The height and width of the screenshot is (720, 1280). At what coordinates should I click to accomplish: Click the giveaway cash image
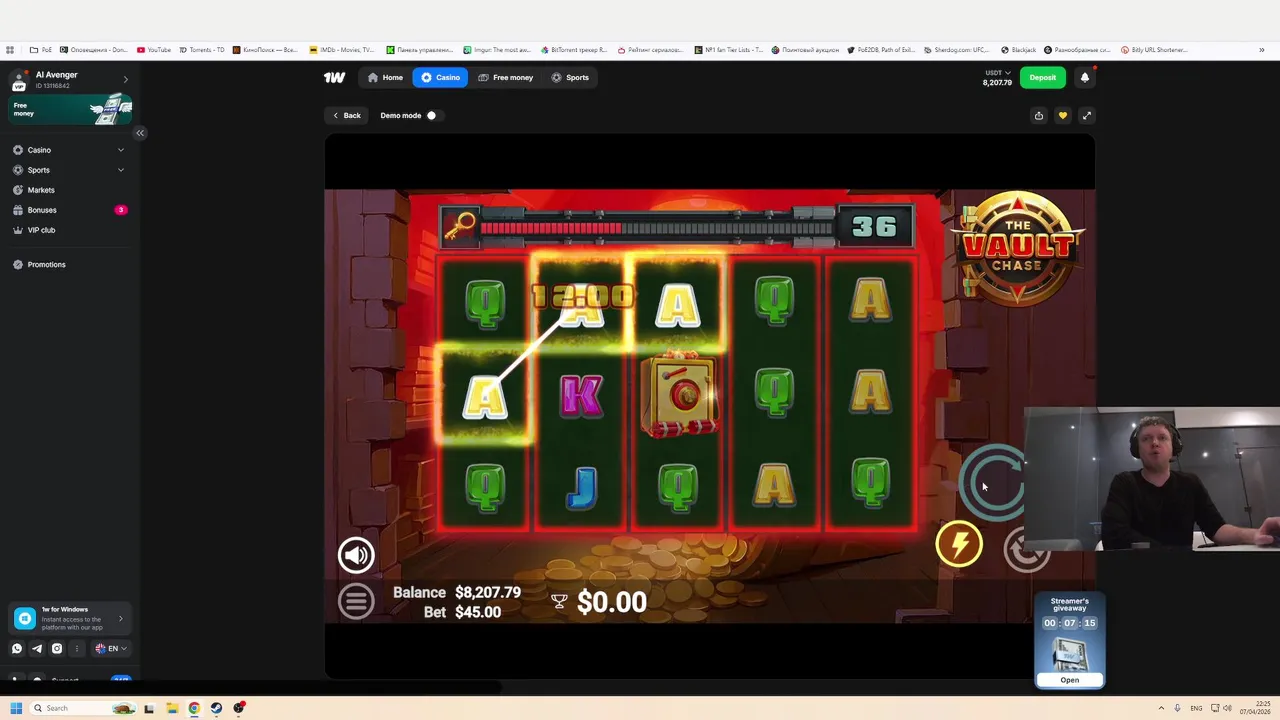[1069, 653]
